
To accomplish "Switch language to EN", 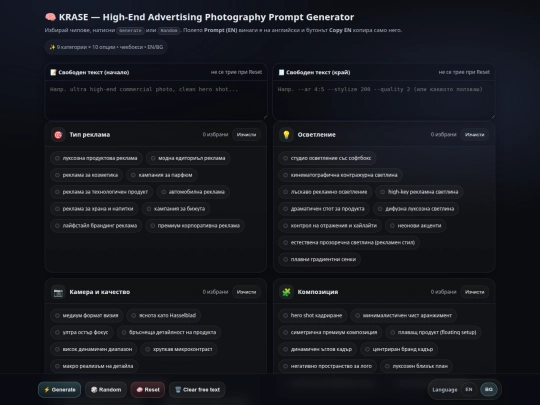I will pos(469,390).
